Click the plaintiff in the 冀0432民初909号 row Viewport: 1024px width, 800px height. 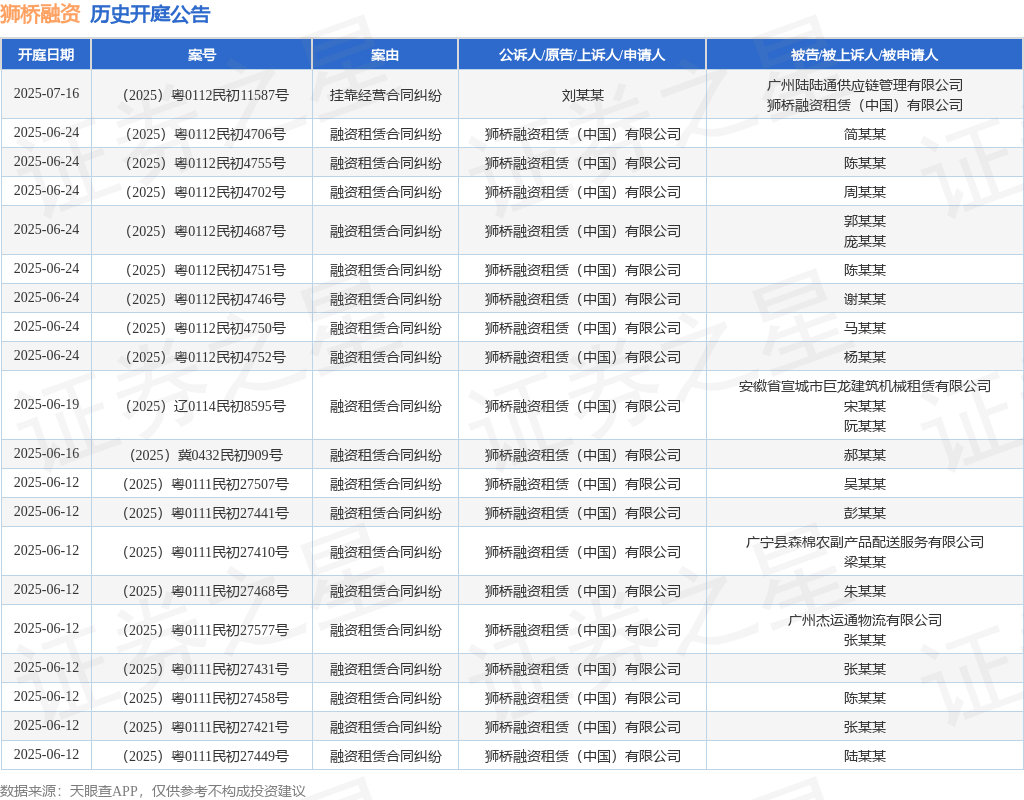tap(583, 455)
